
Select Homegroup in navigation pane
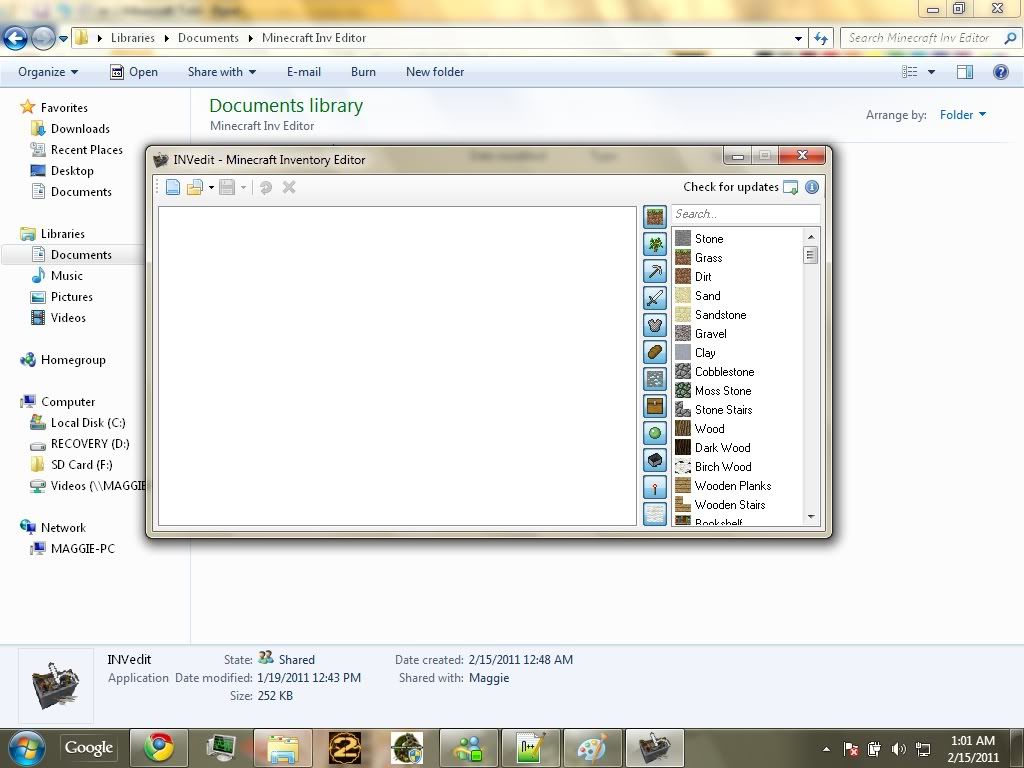(73, 360)
